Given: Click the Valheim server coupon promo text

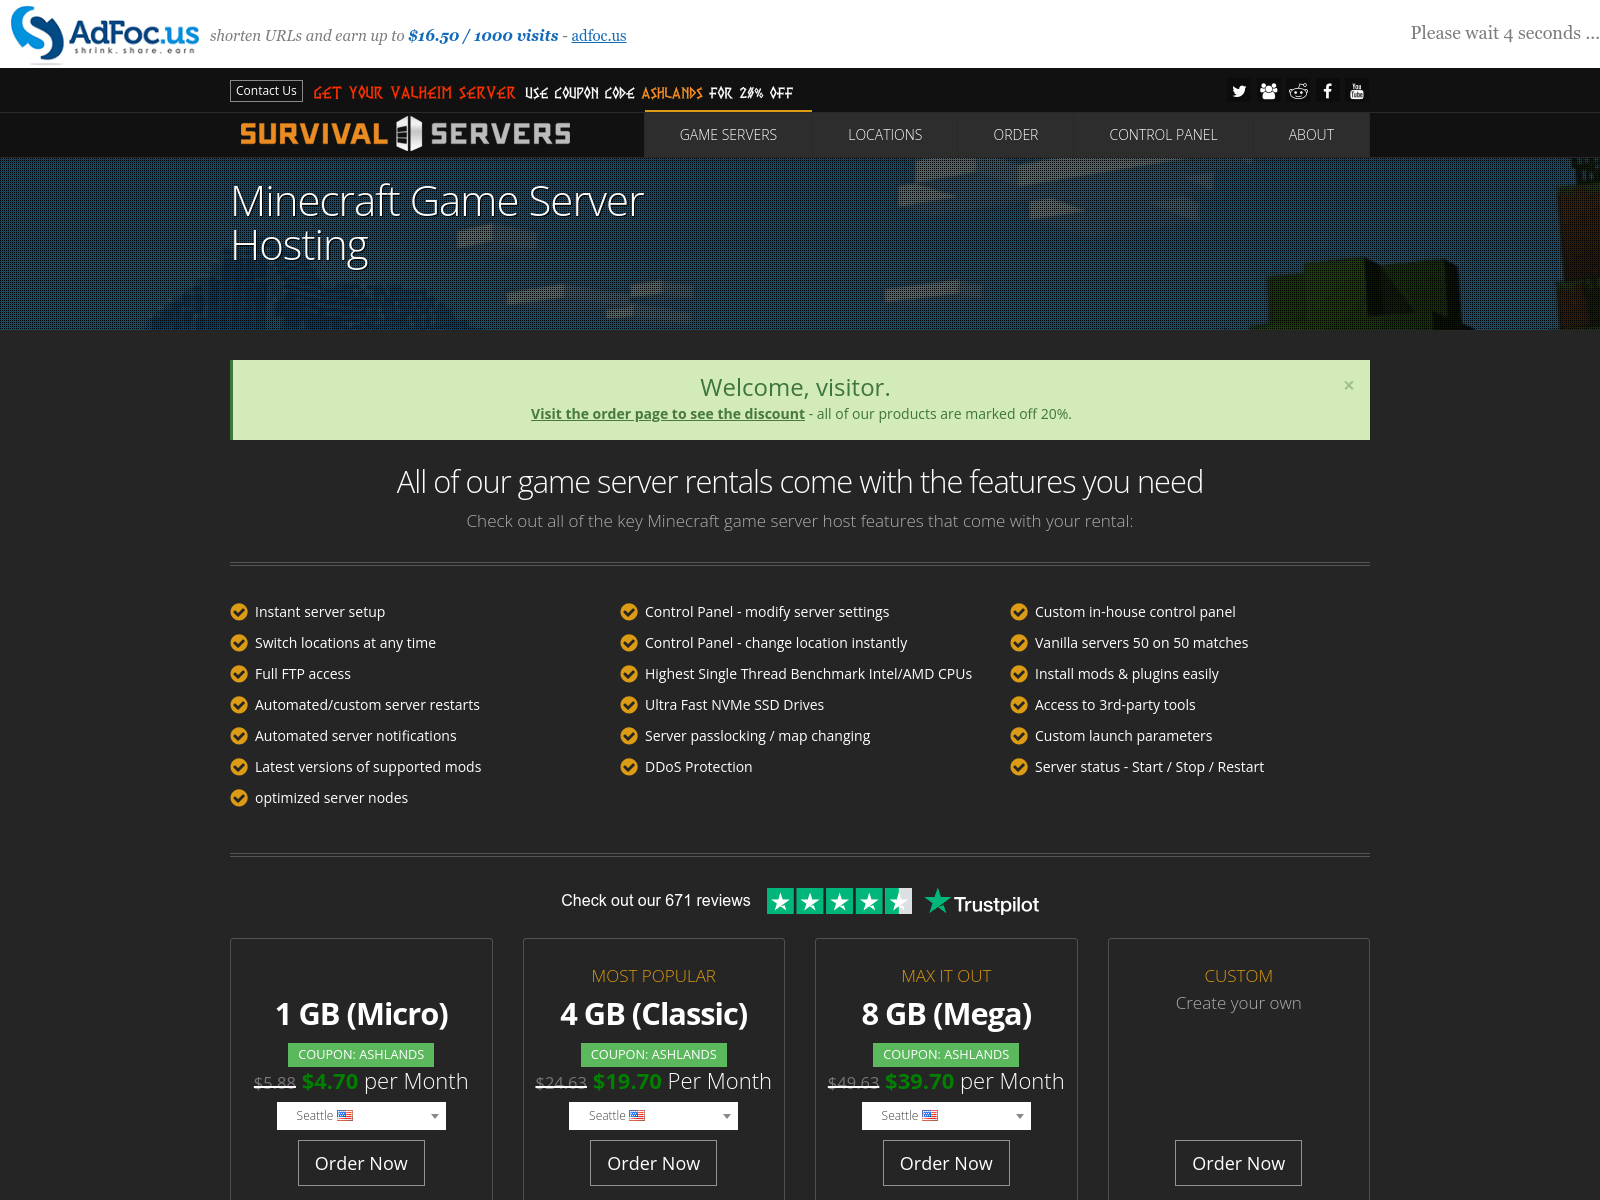Looking at the screenshot, I should 553,93.
